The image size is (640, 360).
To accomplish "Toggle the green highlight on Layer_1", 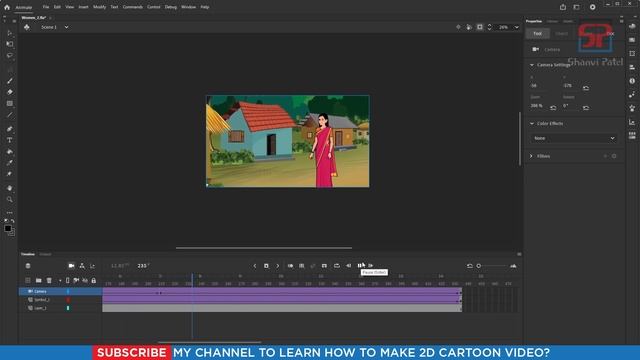I will tap(68, 308).
